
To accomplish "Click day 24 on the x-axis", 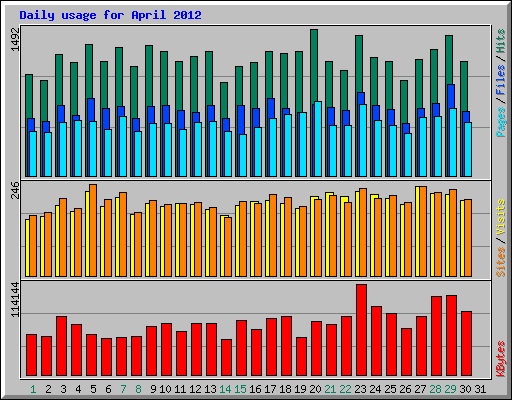I will [x=375, y=389].
